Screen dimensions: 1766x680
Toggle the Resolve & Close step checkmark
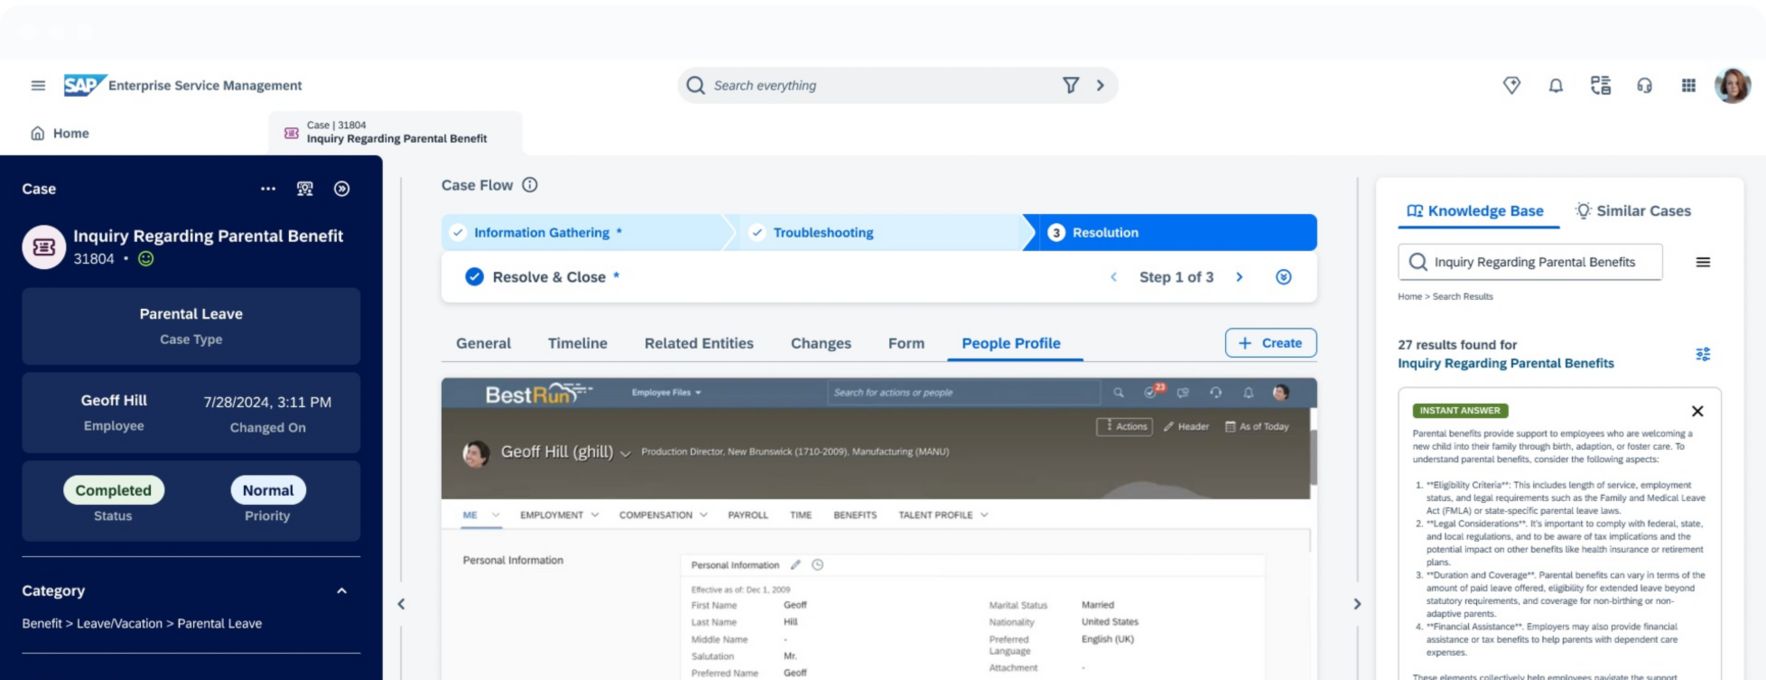point(474,277)
